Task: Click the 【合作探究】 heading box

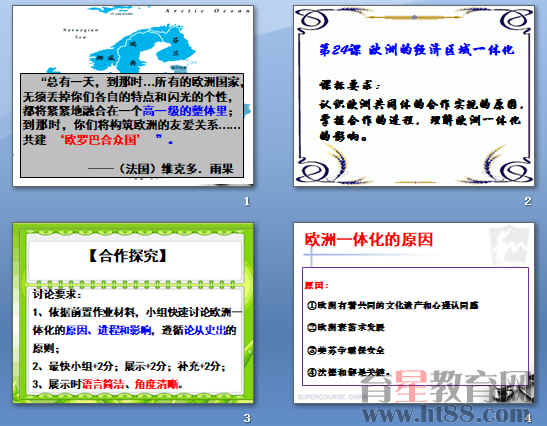Action: (134, 257)
